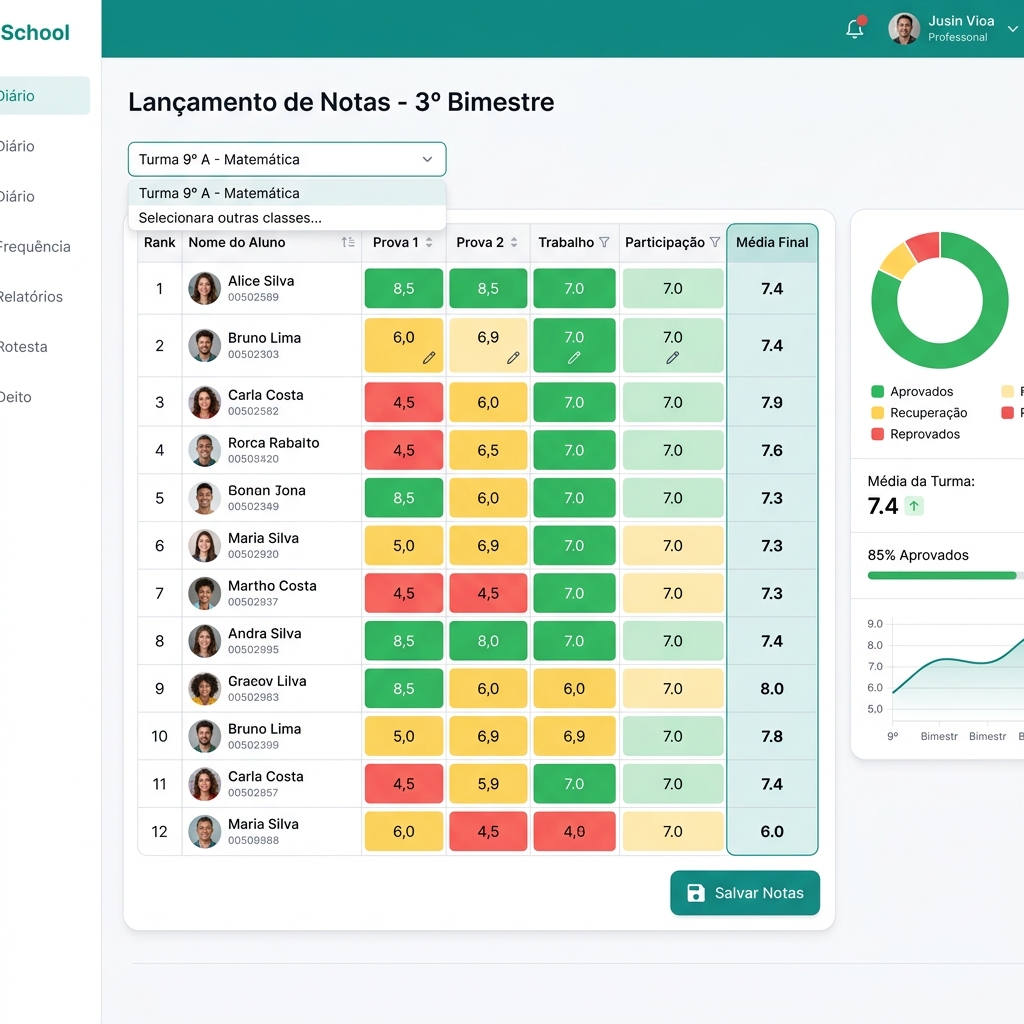Click the Média Final column header

772,242
